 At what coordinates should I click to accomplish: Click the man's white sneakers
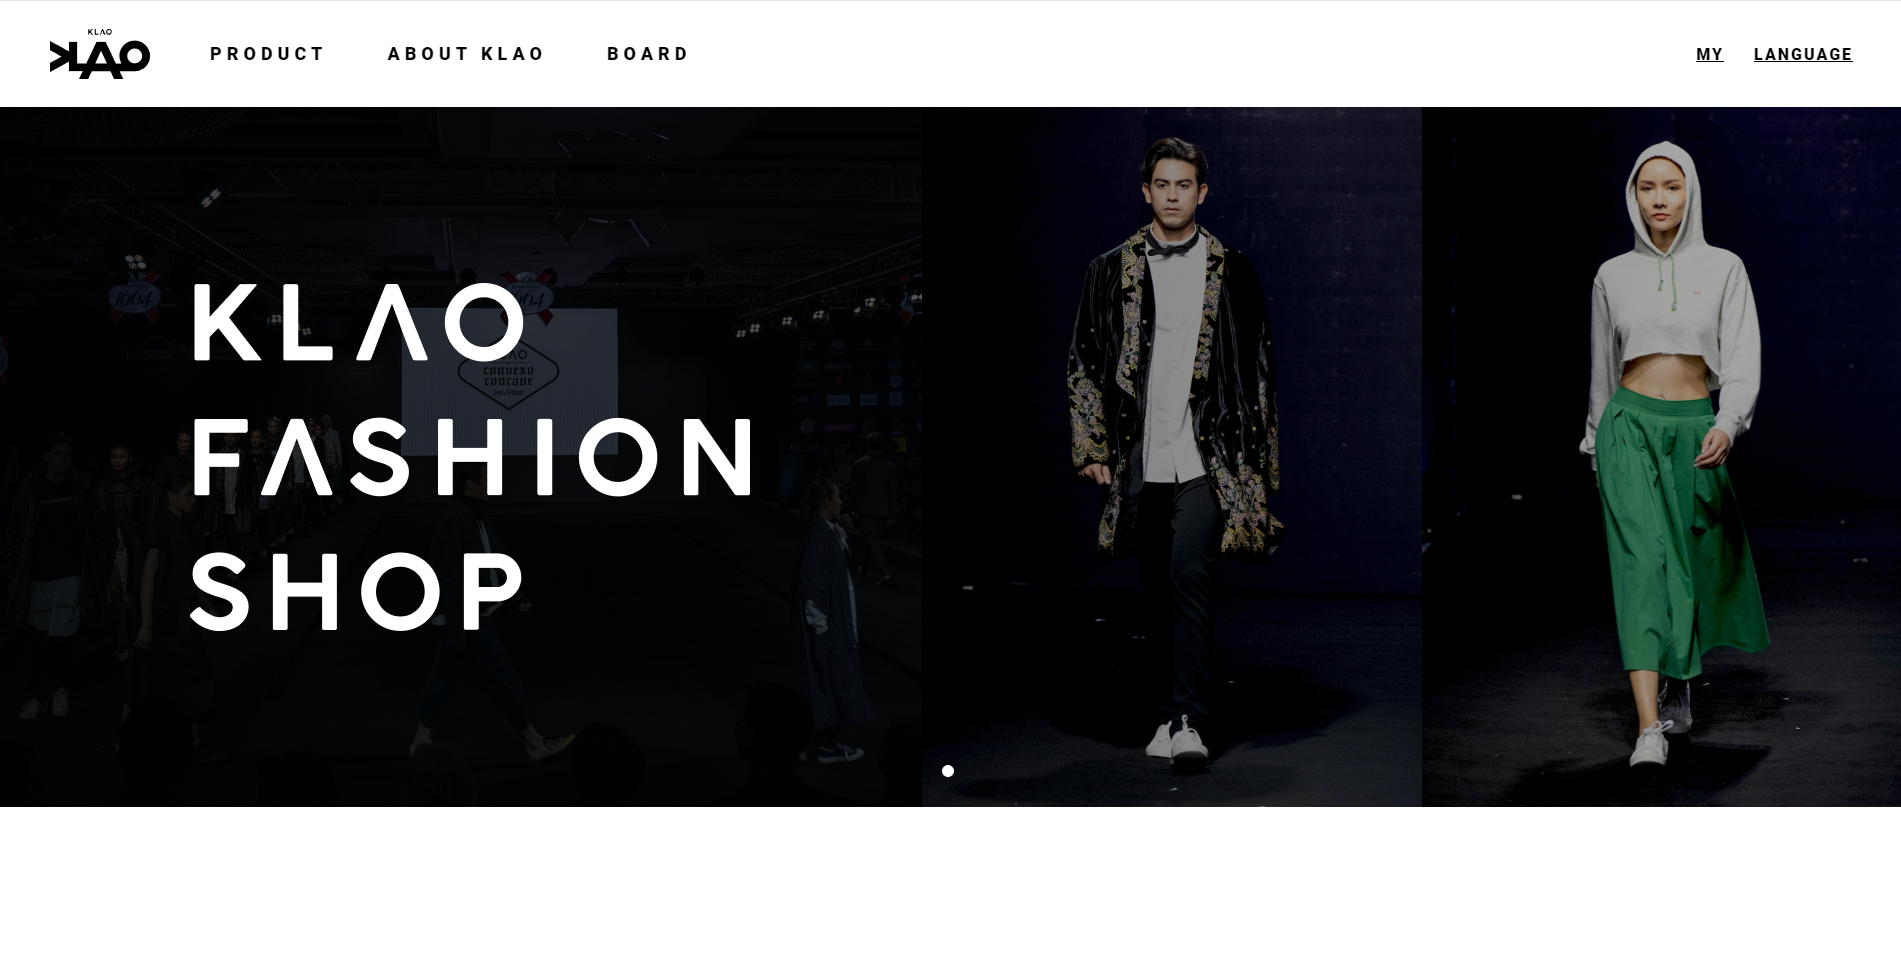point(1177,739)
